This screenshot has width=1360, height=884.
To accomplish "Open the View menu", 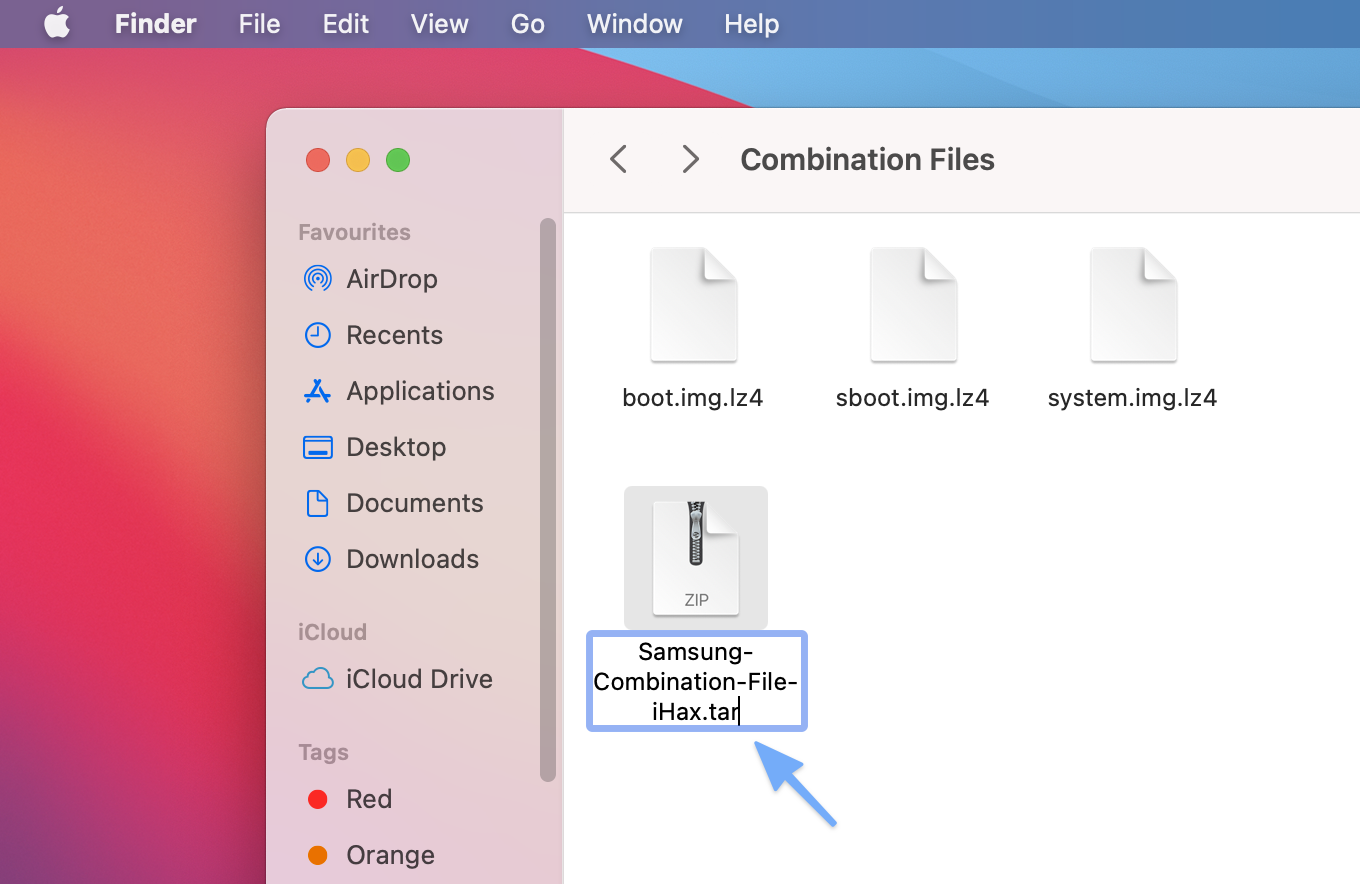I will point(440,24).
